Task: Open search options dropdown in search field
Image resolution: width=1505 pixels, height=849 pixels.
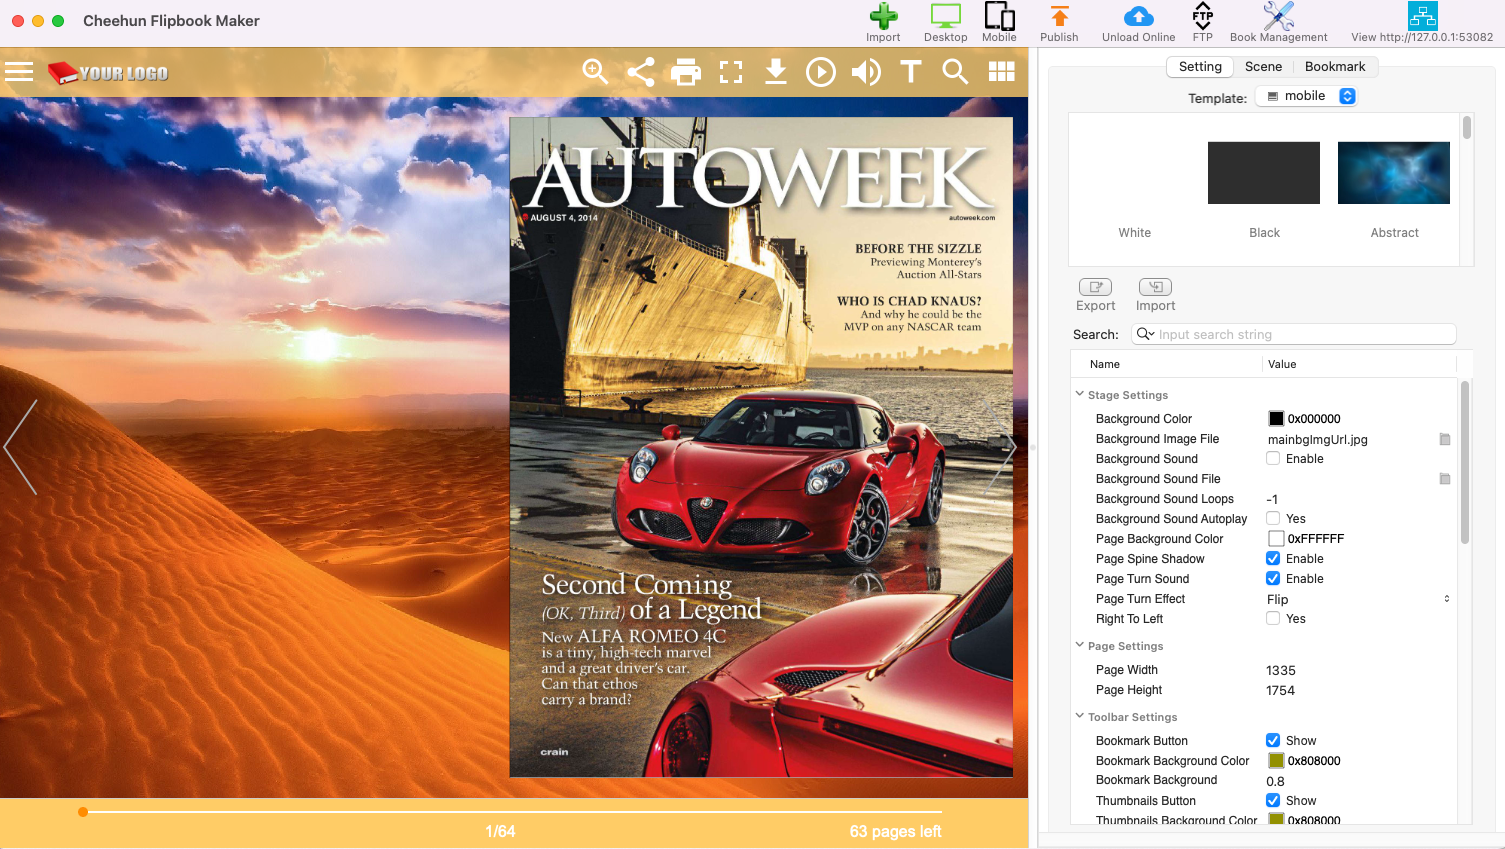Action: click(x=1146, y=334)
